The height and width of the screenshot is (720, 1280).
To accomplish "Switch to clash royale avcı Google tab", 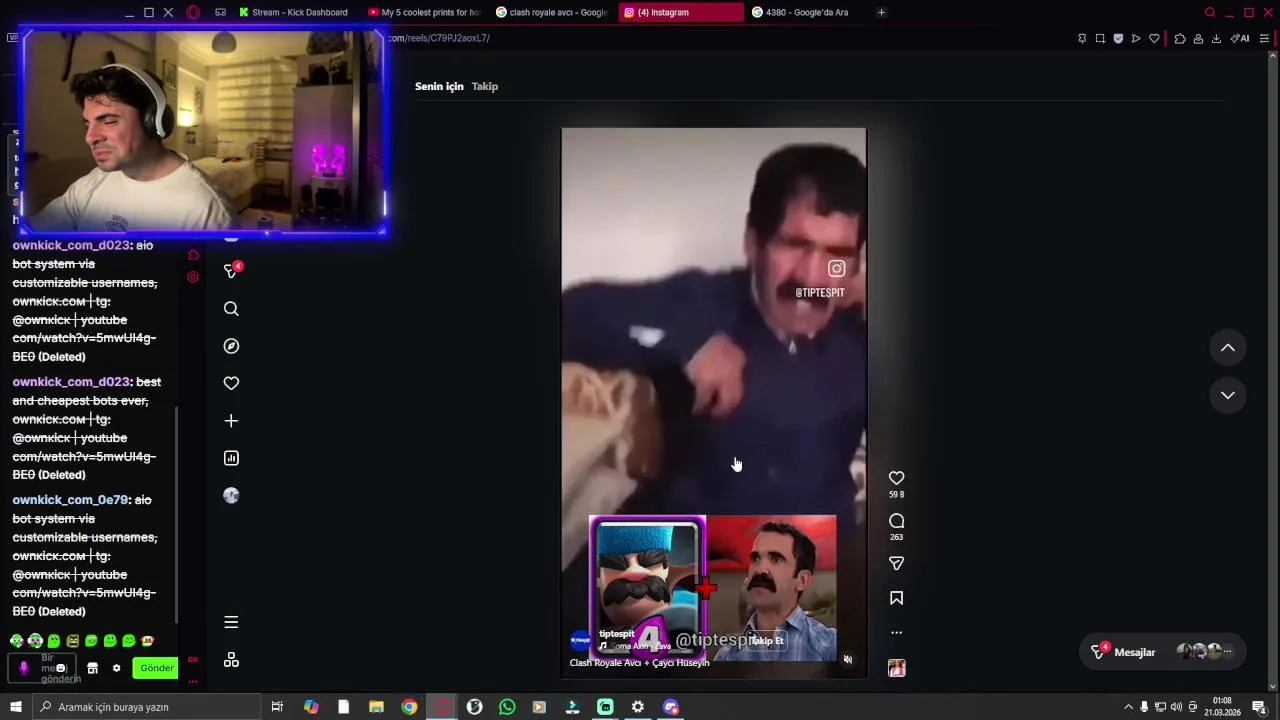I will 552,12.
